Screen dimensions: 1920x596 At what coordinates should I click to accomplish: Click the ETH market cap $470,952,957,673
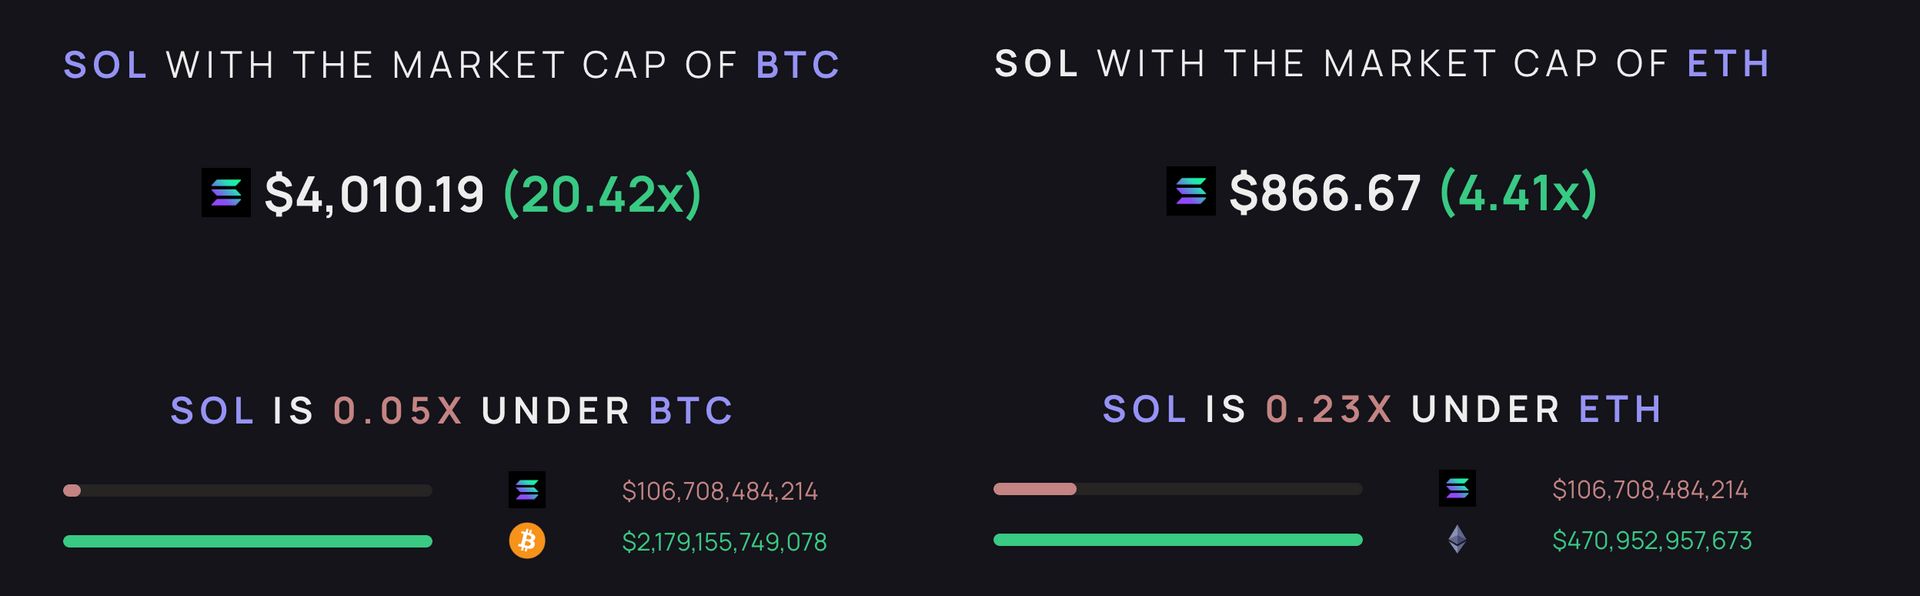(x=1652, y=541)
